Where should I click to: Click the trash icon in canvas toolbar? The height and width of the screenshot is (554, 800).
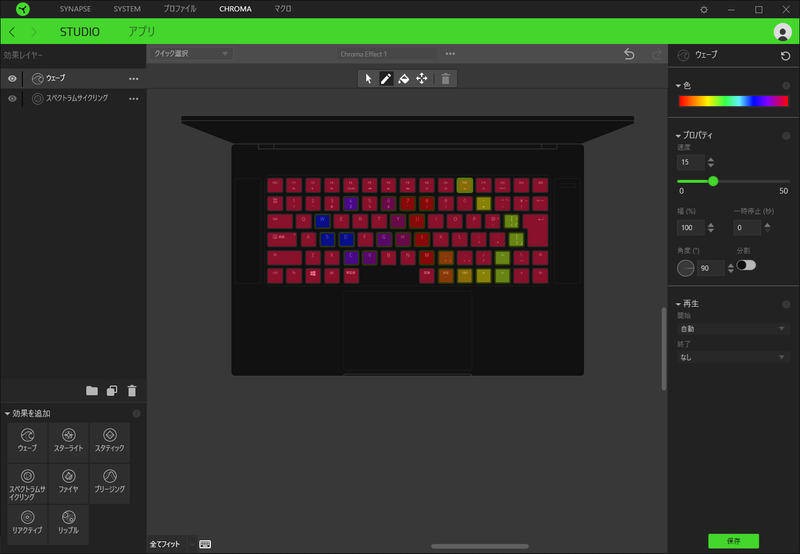(445, 79)
